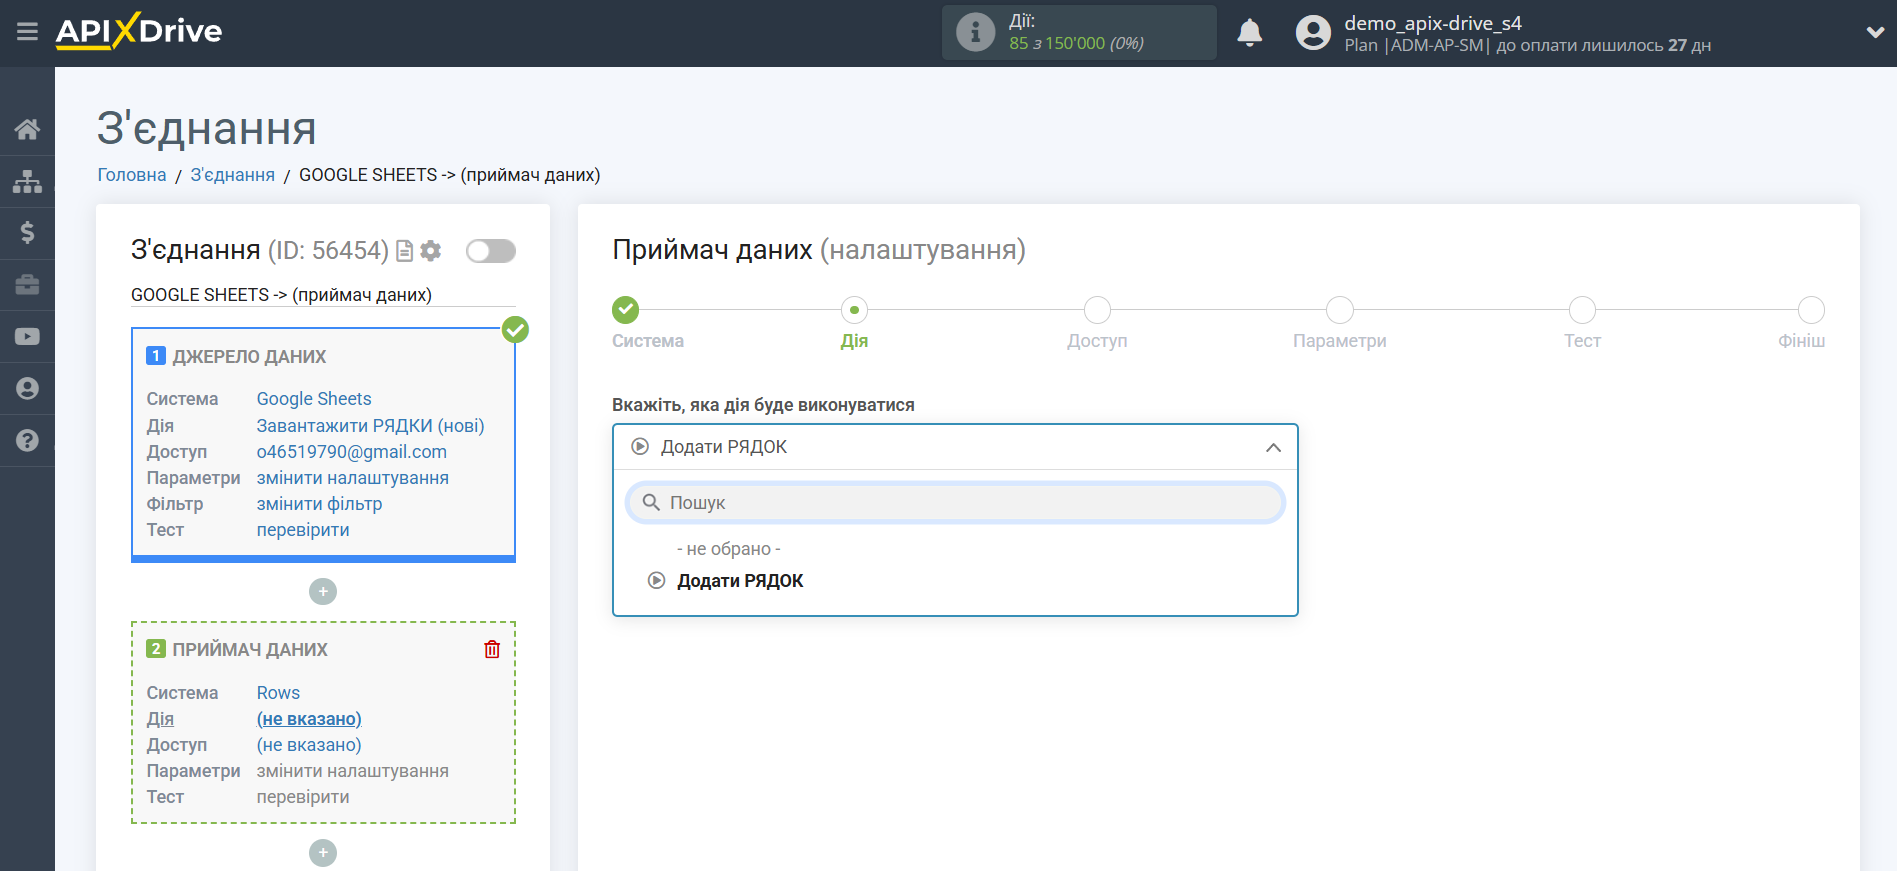Open the connections sitemap sidebar icon
The width and height of the screenshot is (1897, 871).
click(x=27, y=181)
